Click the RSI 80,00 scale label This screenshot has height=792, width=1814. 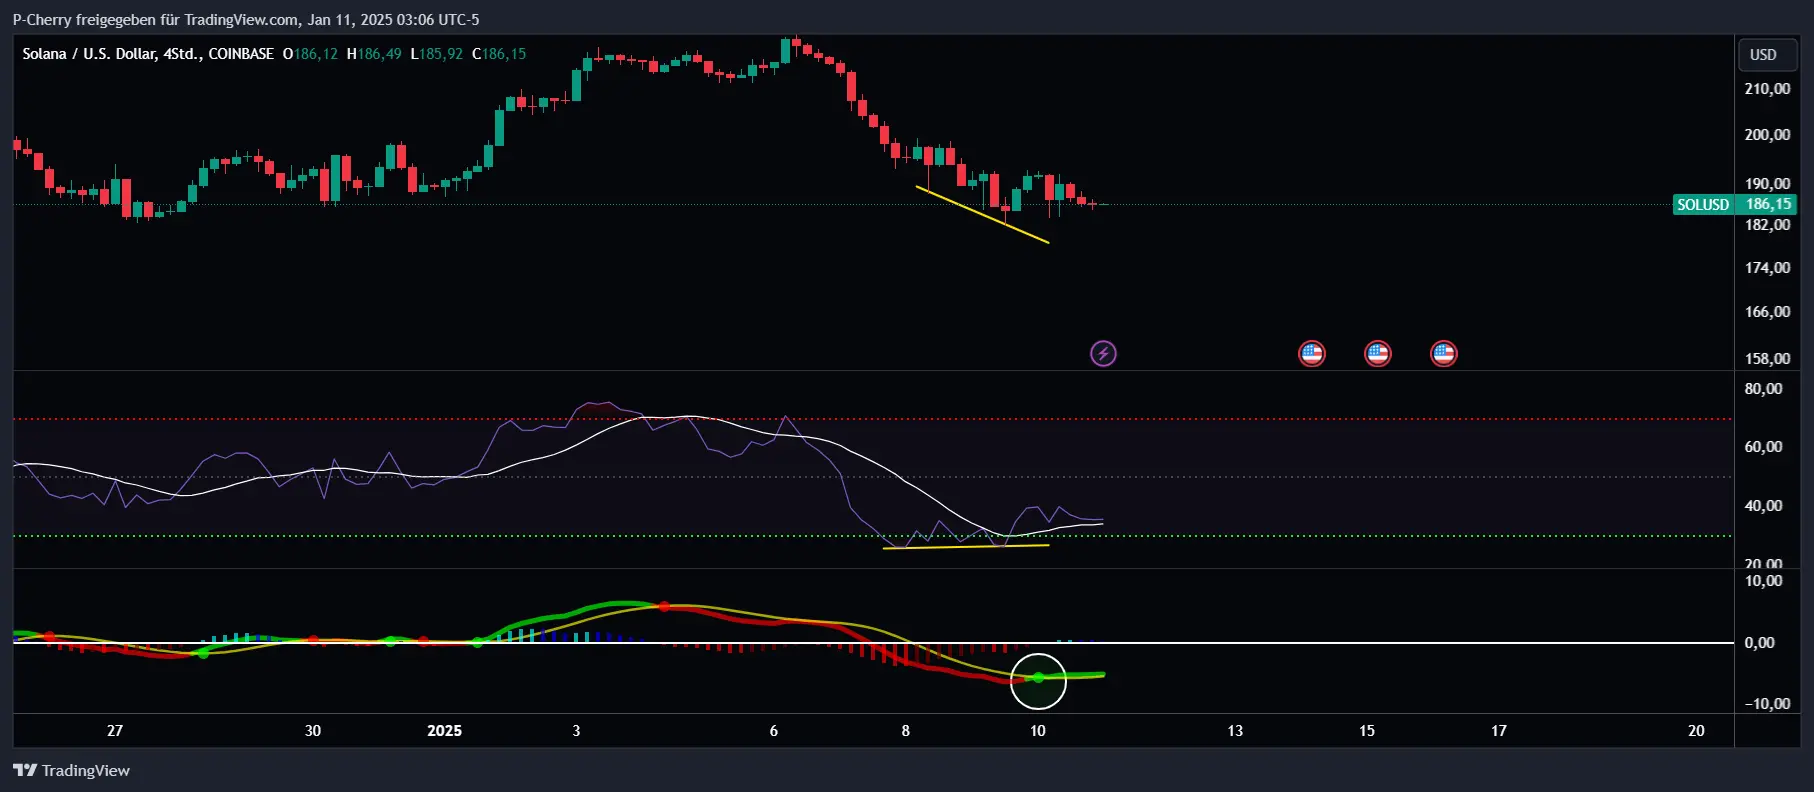[x=1763, y=389]
